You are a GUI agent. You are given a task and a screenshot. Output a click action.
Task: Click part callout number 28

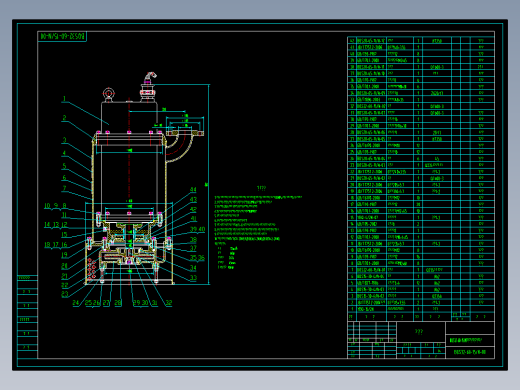(118, 303)
